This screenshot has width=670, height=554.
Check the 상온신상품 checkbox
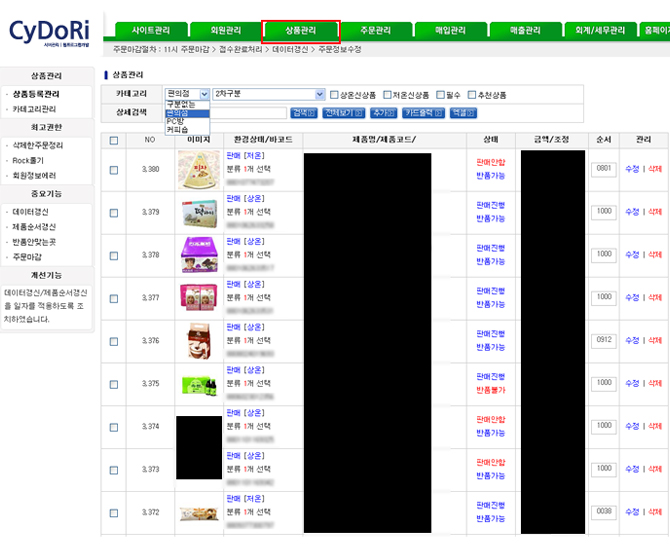coord(335,95)
